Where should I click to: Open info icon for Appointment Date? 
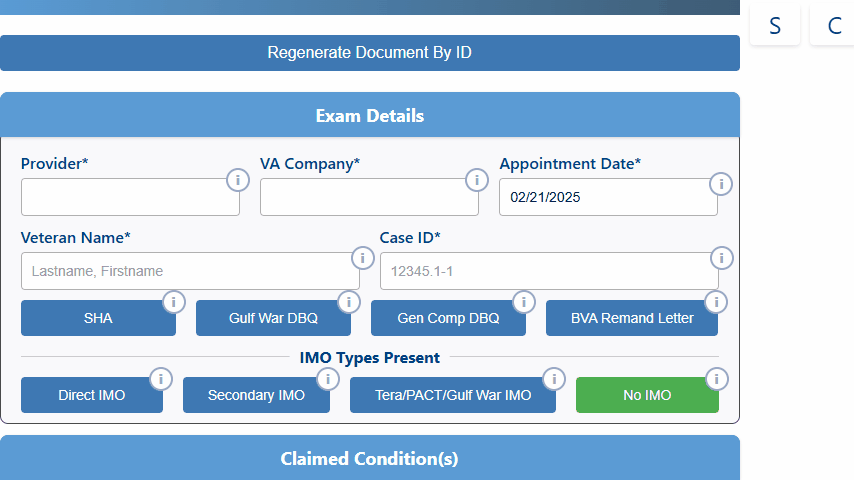coord(720,184)
